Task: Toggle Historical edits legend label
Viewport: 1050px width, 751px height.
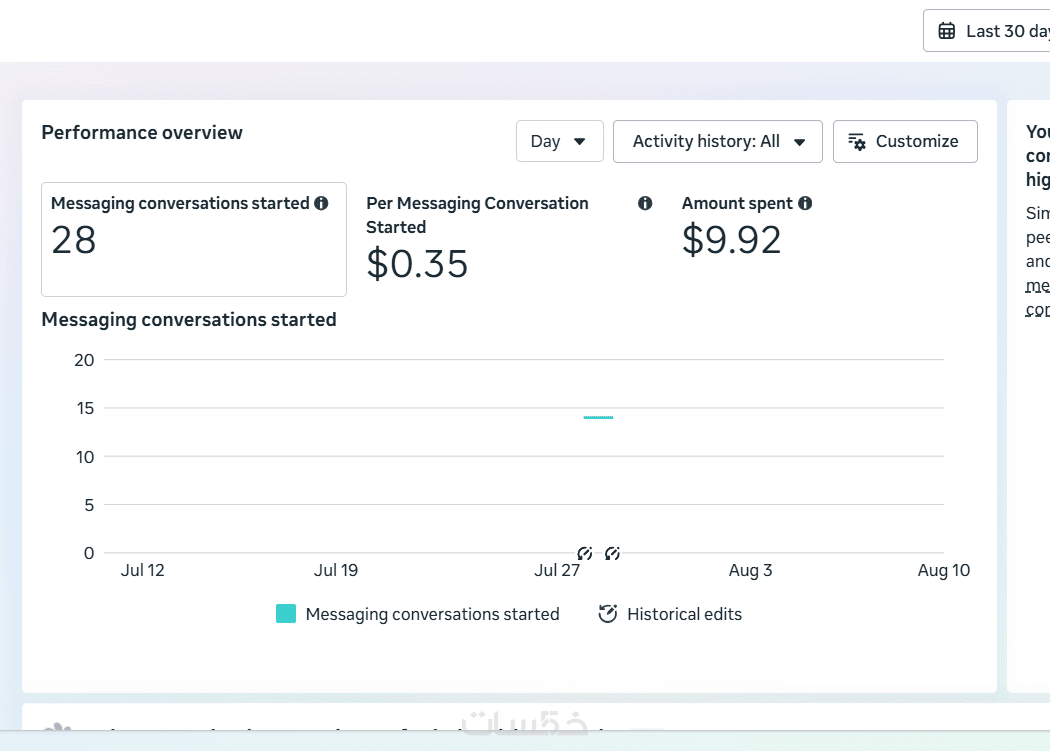Action: click(x=684, y=614)
